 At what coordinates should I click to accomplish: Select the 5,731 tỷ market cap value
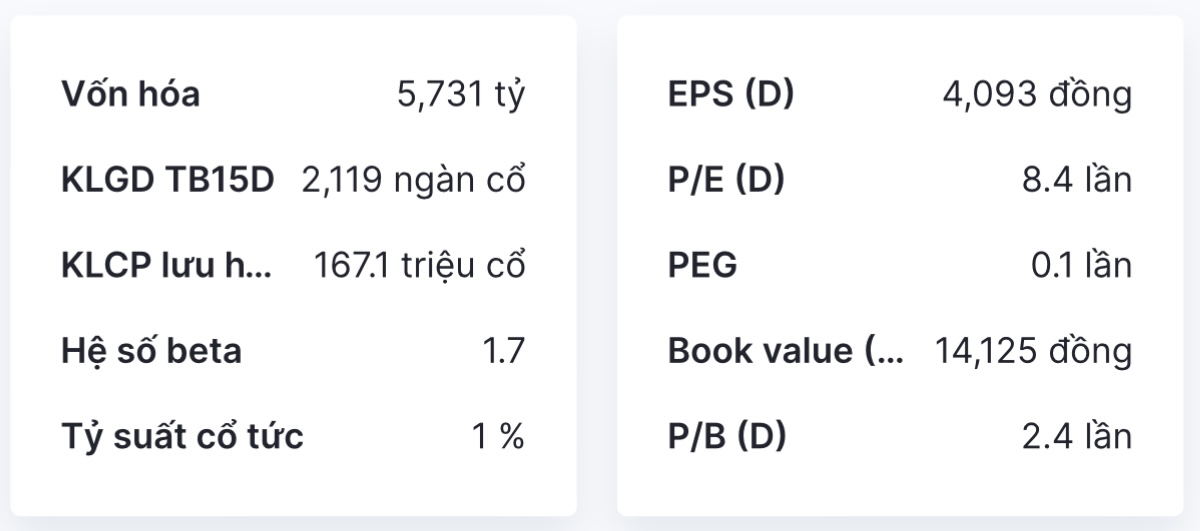(x=461, y=95)
